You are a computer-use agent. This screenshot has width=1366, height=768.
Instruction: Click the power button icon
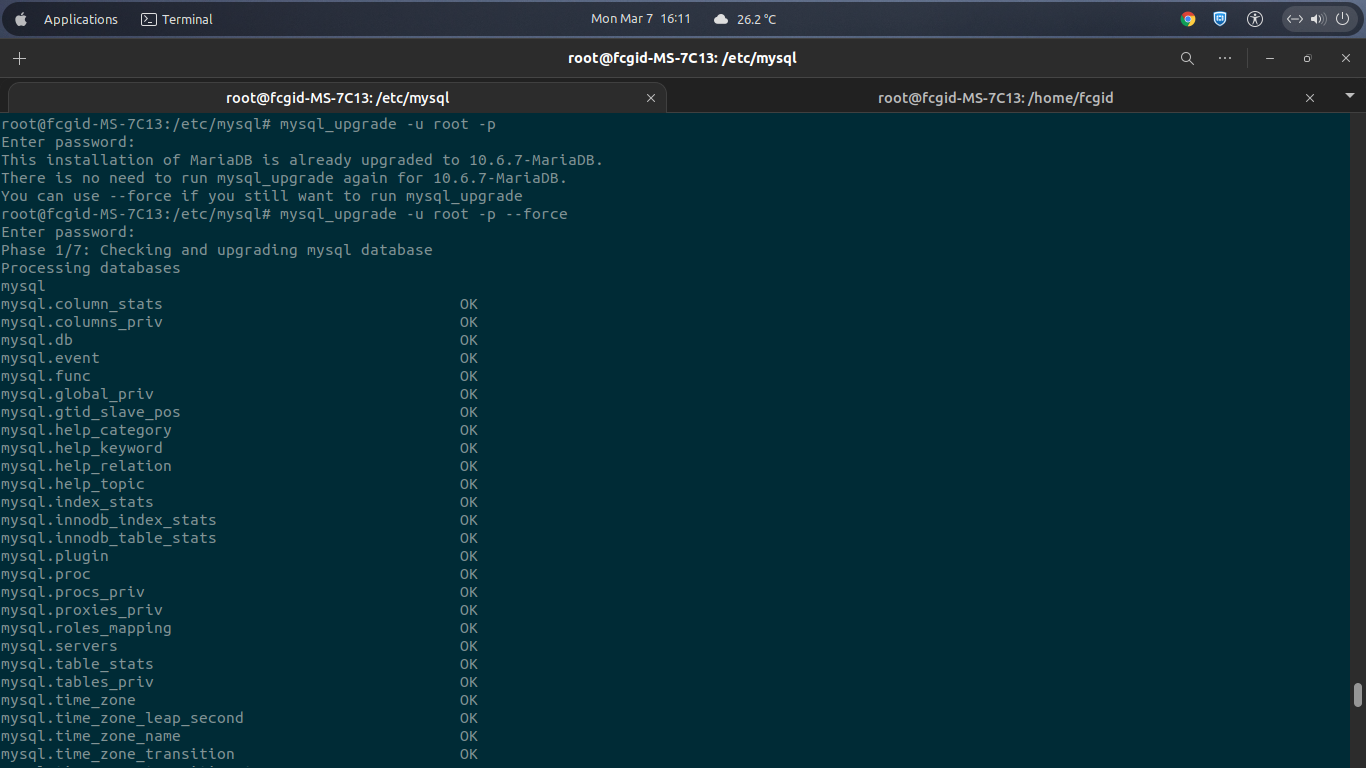[1342, 19]
